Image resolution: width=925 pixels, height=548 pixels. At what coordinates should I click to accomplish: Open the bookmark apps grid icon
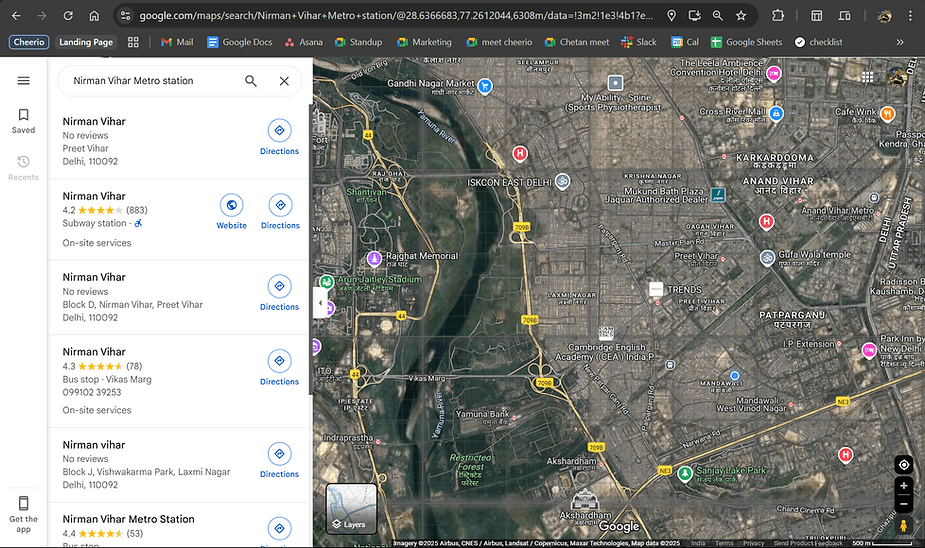(x=133, y=42)
